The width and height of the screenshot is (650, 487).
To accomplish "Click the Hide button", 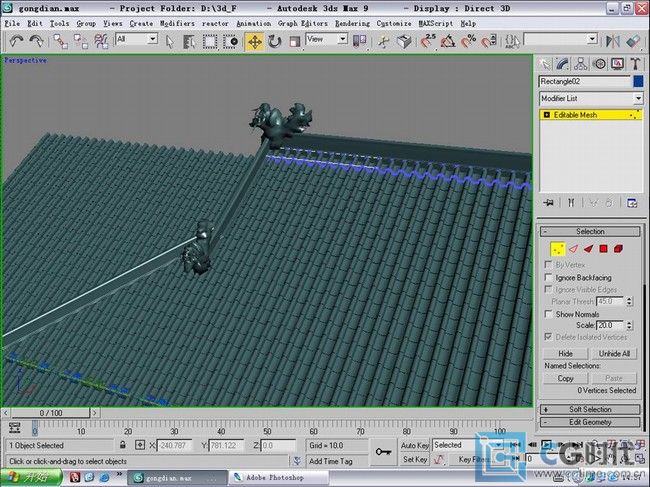I will (x=565, y=354).
